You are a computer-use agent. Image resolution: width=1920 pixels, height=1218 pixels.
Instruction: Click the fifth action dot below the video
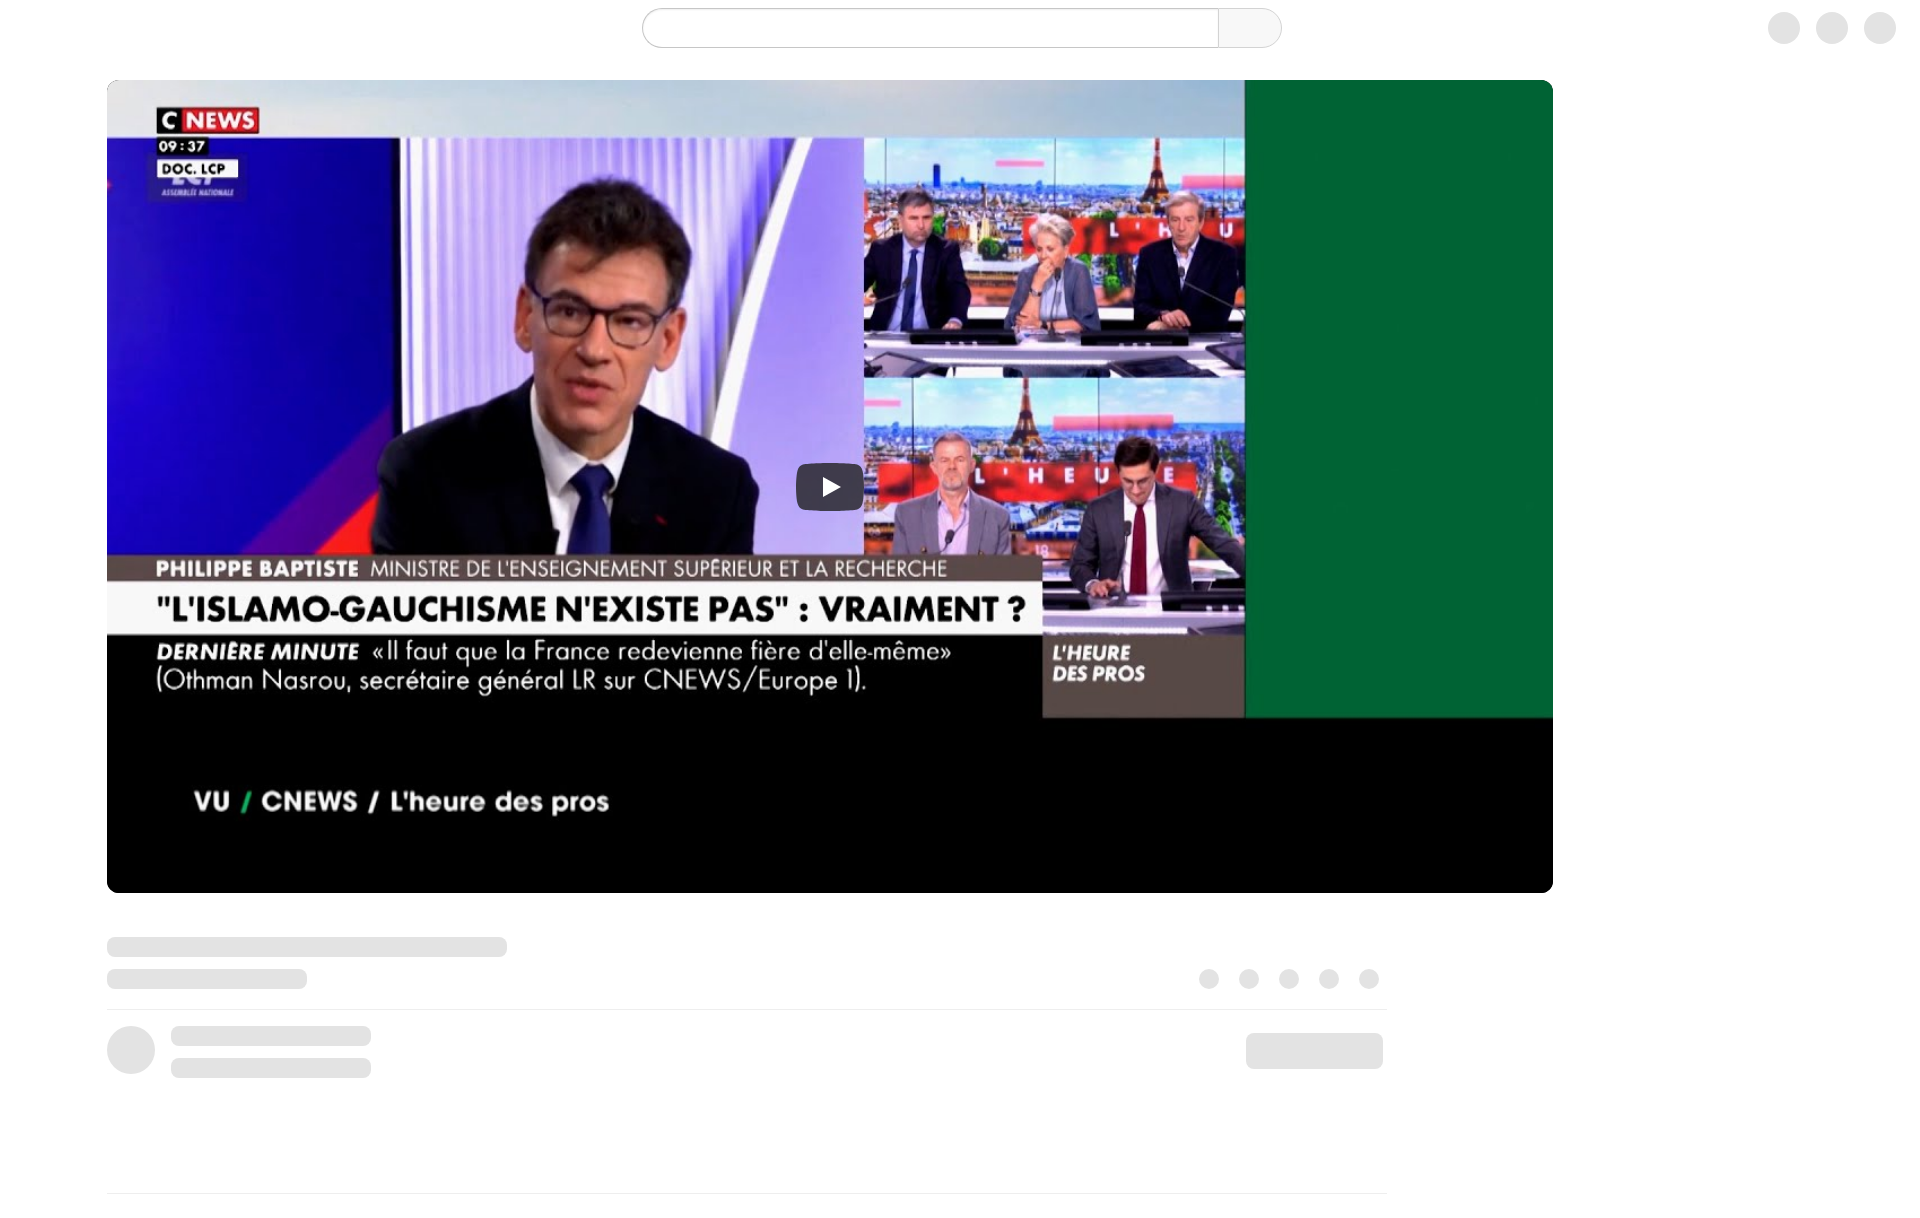click(1369, 979)
